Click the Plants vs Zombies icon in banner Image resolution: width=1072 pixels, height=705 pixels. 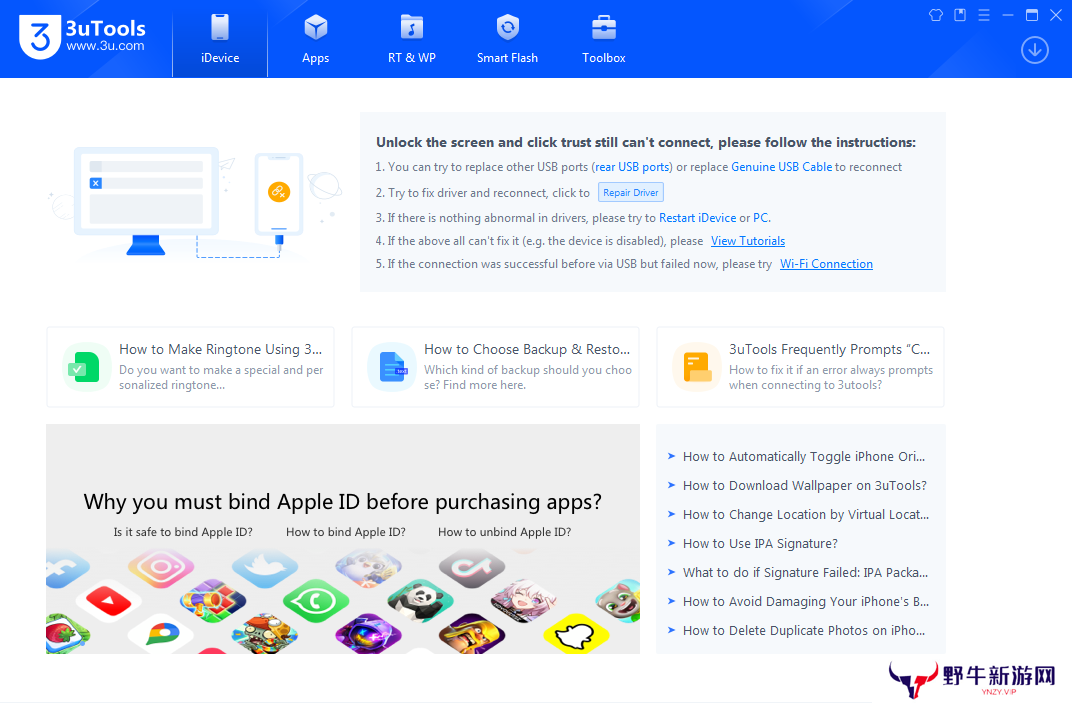click(x=264, y=634)
